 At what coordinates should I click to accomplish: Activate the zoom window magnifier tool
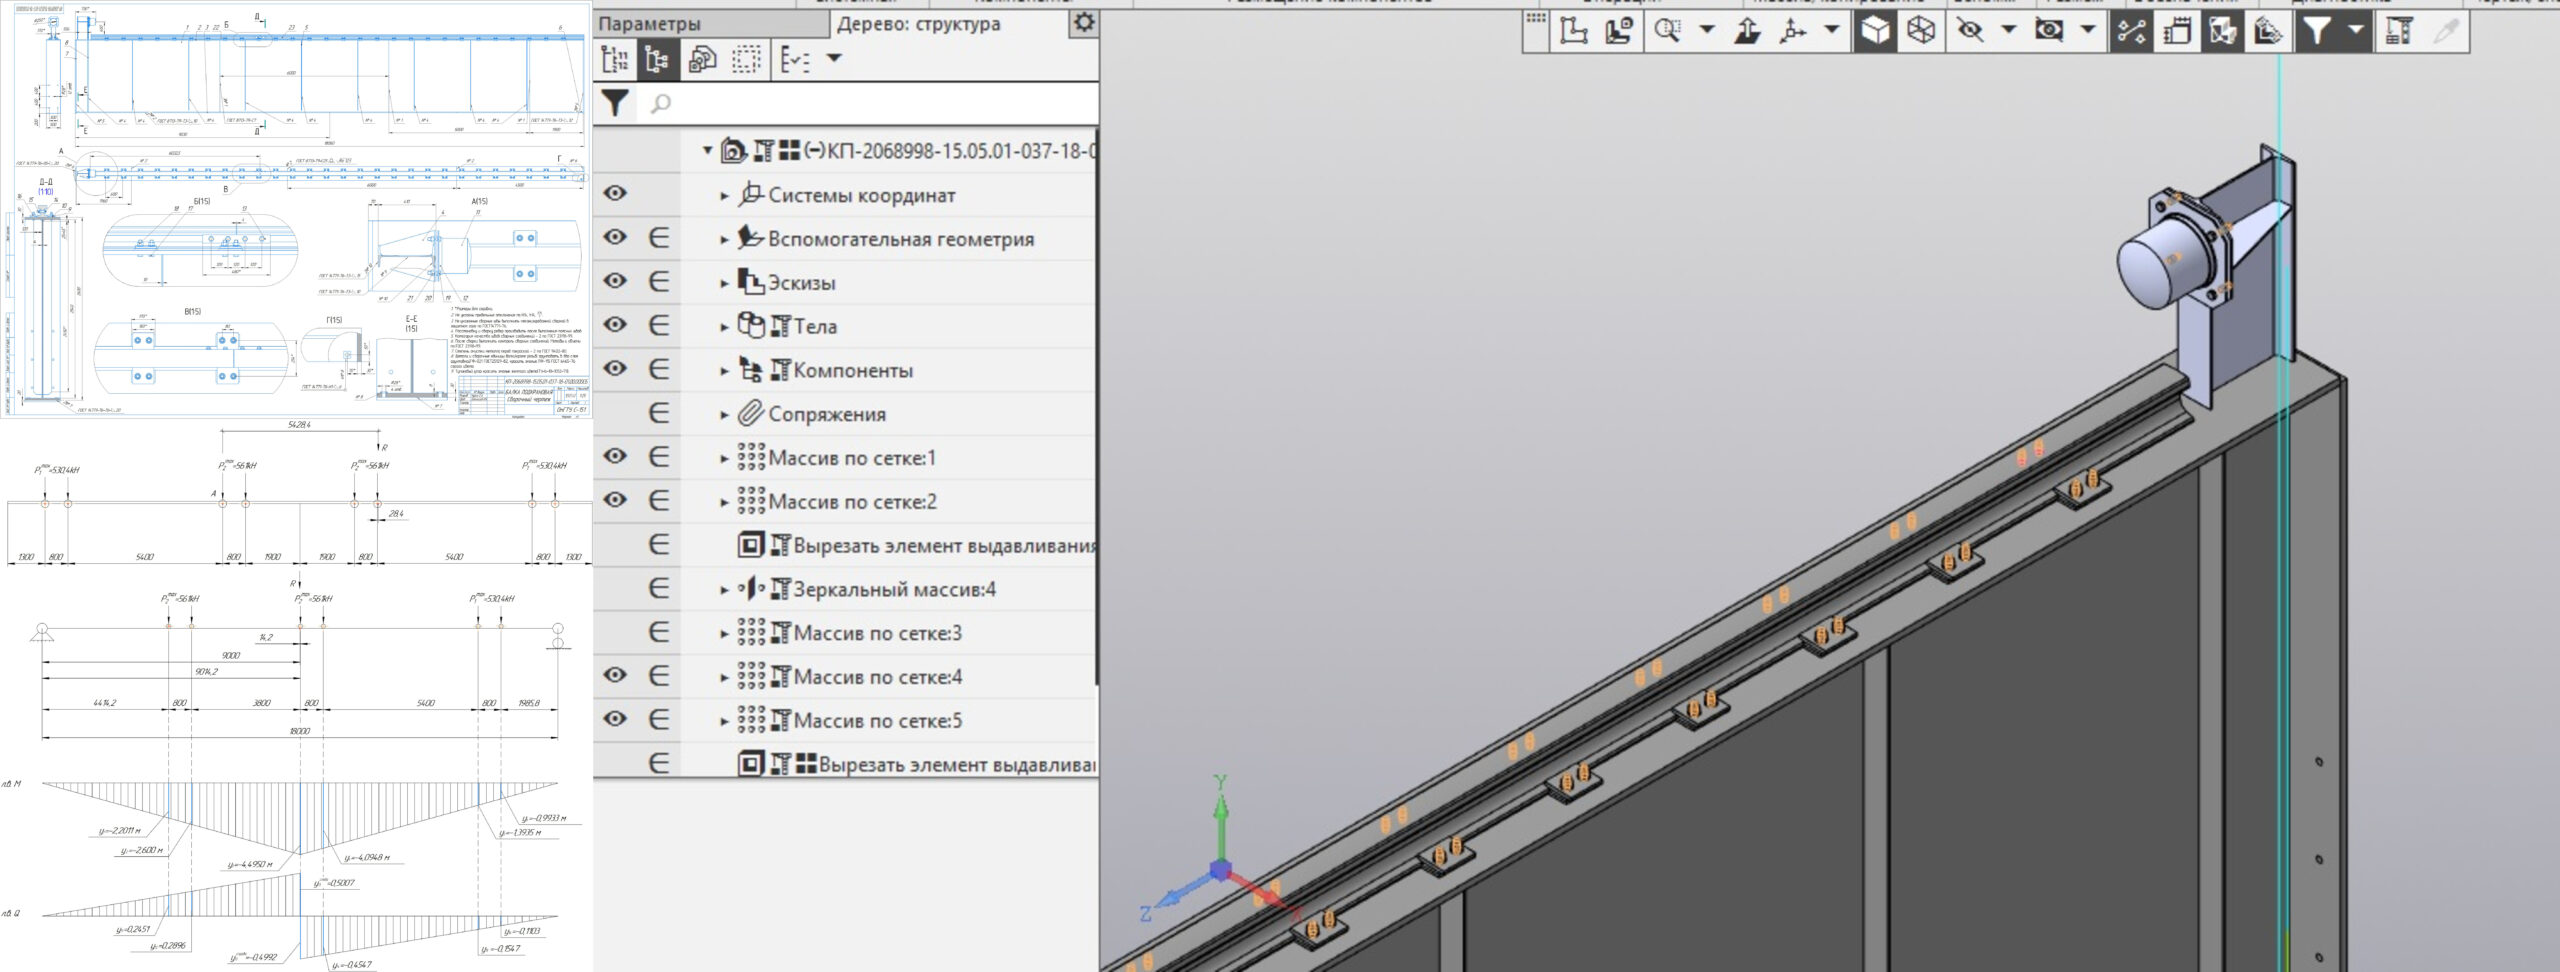coord(1667,31)
